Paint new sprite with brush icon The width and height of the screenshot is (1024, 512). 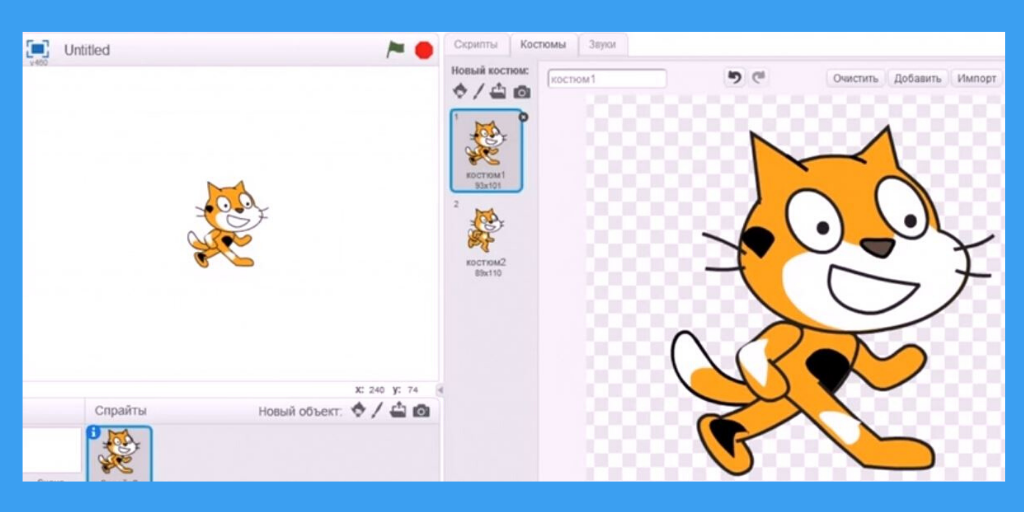click(x=377, y=410)
